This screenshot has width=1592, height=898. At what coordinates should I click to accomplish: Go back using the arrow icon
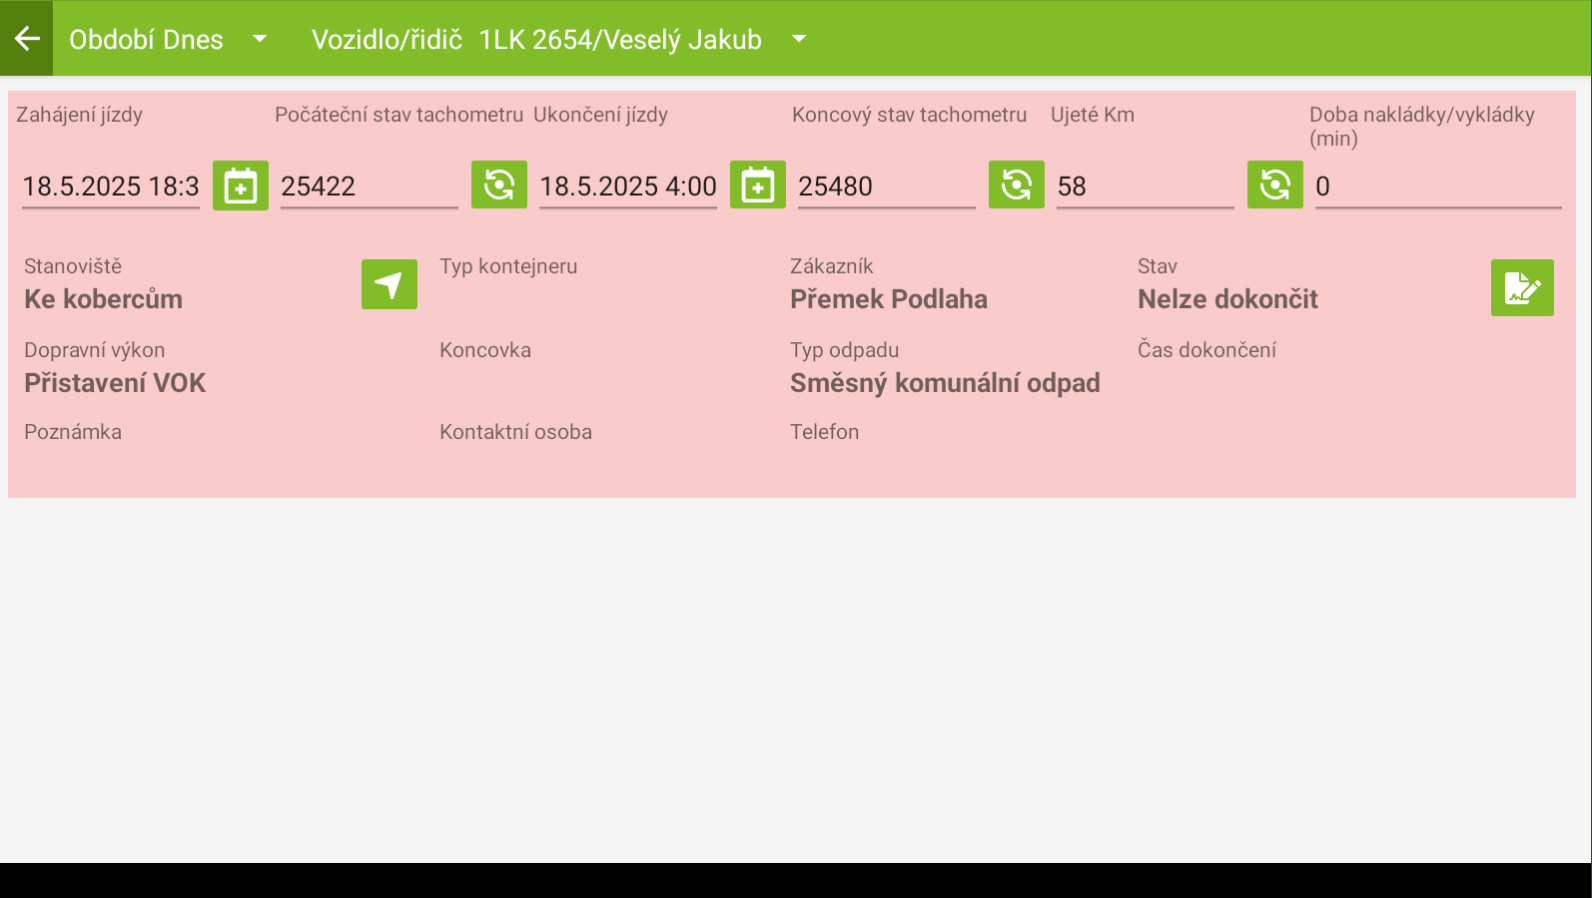click(27, 39)
